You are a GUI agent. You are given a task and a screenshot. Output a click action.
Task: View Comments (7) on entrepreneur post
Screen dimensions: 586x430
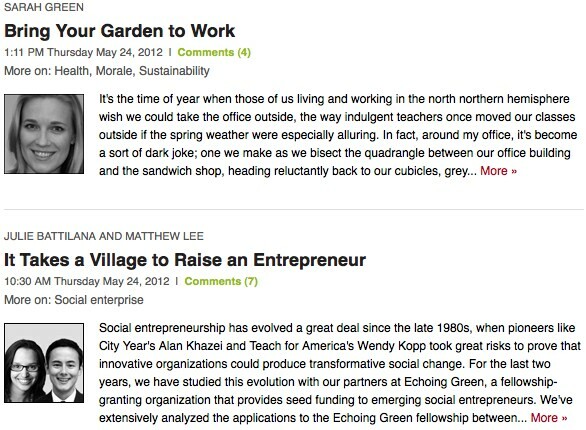(x=221, y=281)
